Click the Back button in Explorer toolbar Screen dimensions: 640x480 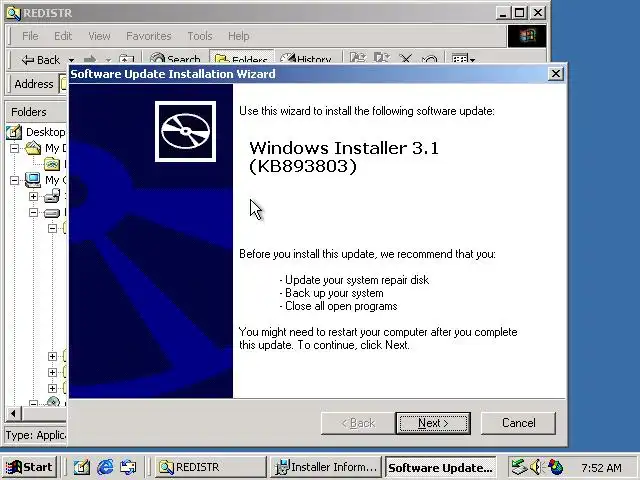tap(40, 60)
